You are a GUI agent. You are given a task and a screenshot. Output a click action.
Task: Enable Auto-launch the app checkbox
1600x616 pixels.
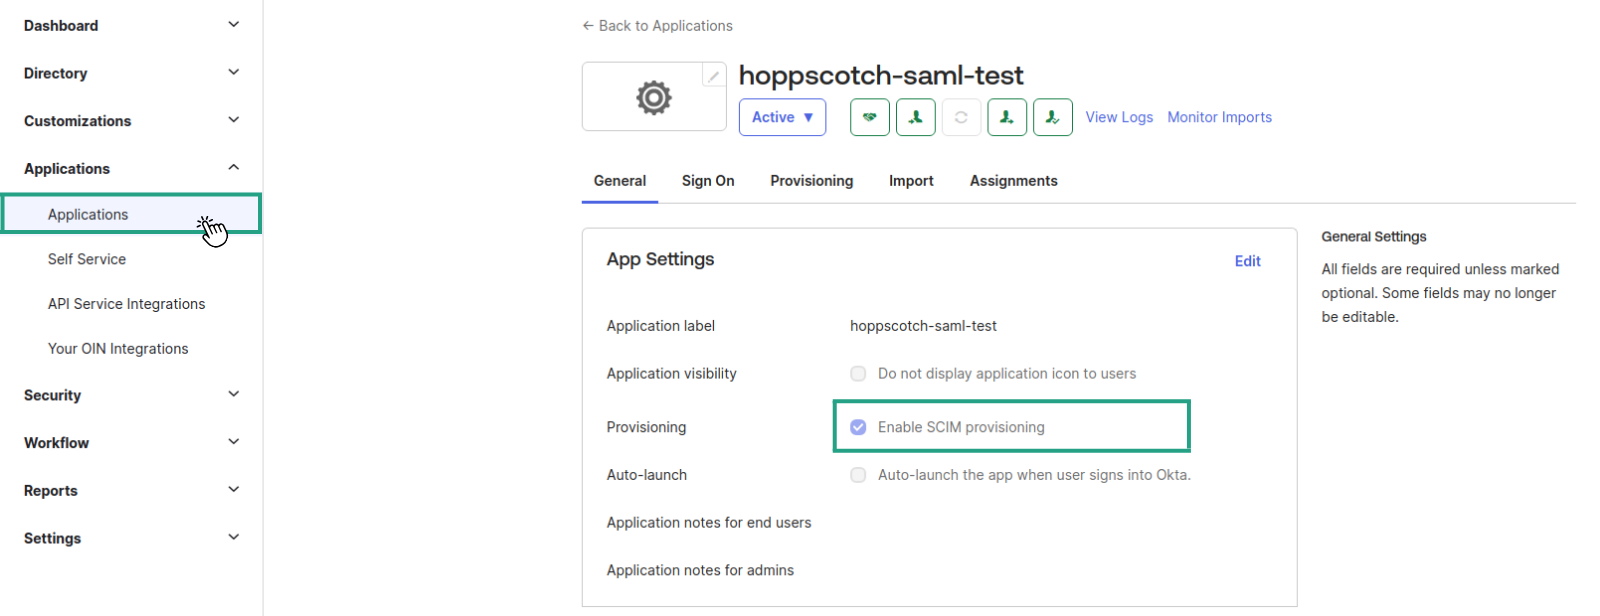(x=858, y=475)
